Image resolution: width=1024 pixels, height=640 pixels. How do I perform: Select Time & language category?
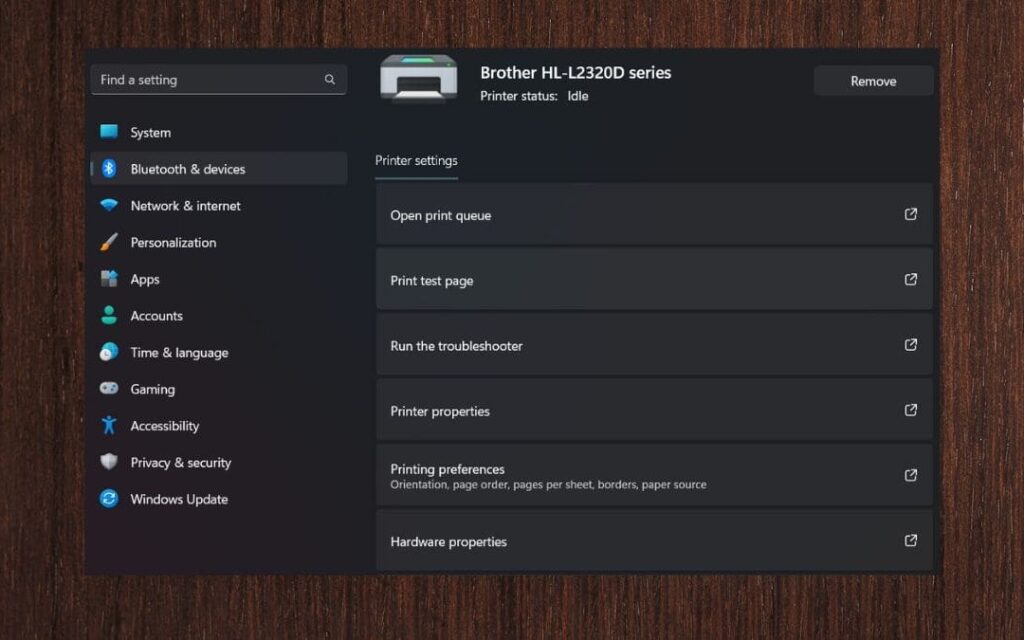(x=179, y=353)
